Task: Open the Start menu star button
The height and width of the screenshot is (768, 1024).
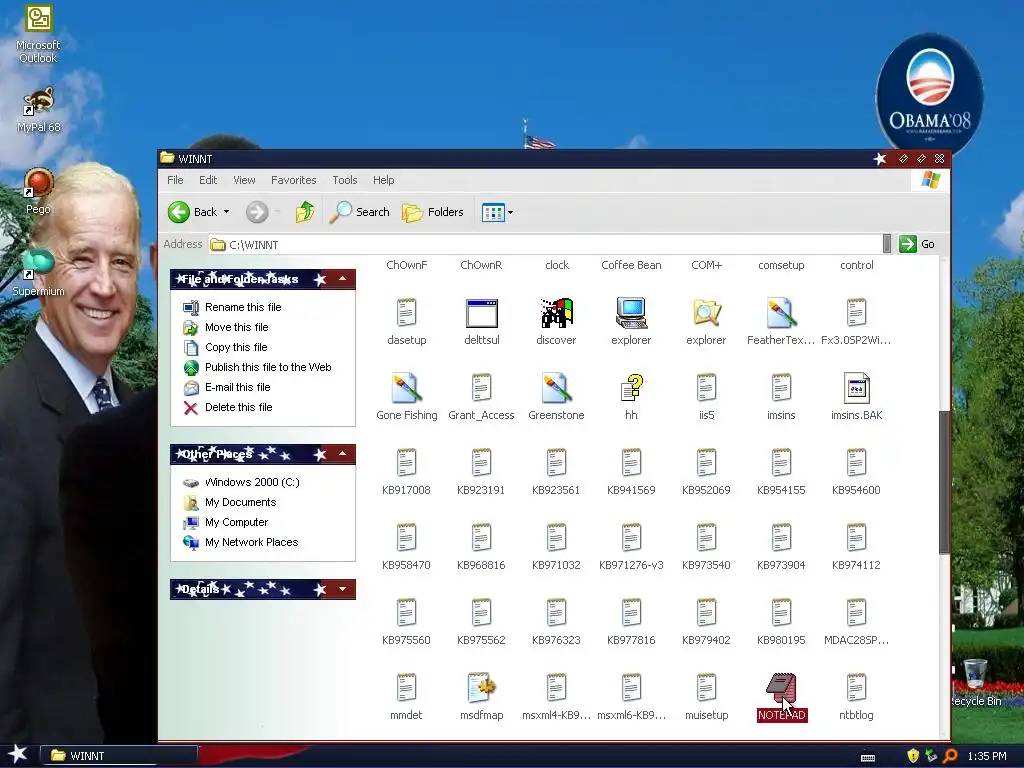Action: tap(18, 755)
